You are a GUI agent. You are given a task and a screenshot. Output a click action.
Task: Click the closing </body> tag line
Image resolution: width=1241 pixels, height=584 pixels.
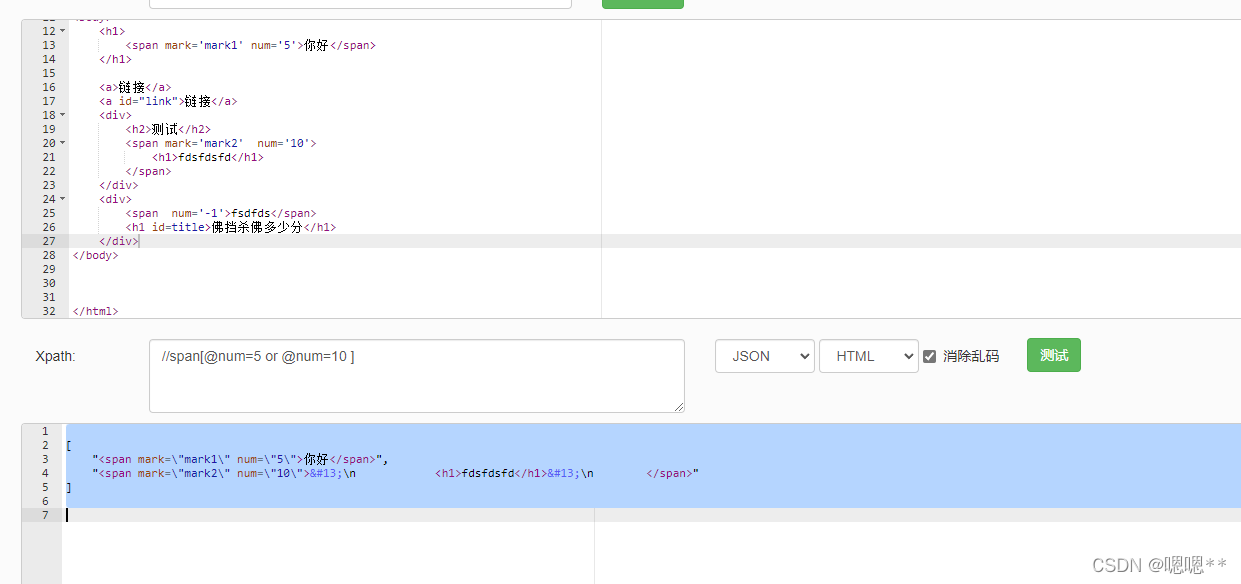pos(95,255)
